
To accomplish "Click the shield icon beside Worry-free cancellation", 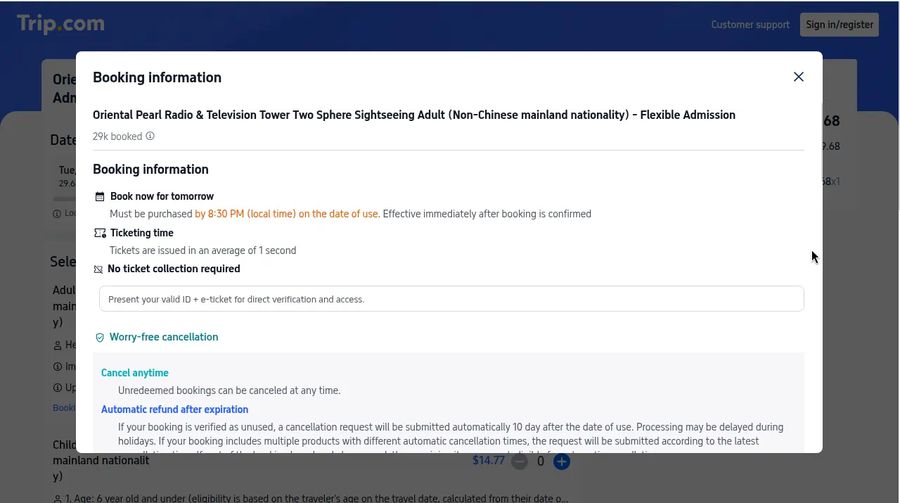I will 100,338.
